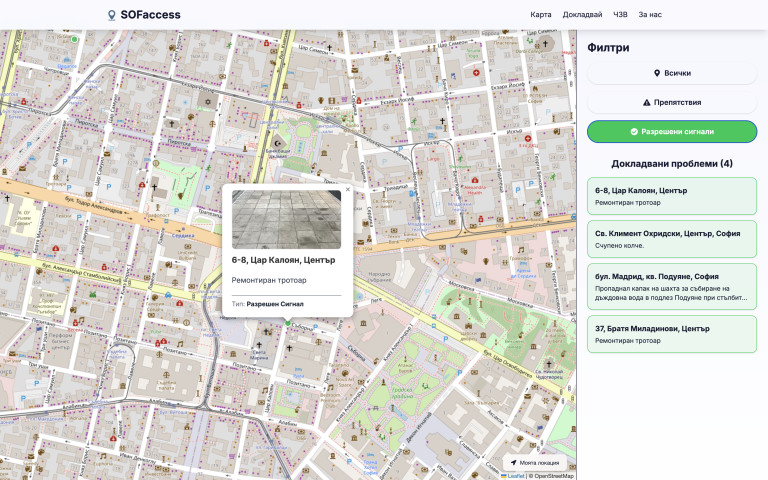Close the map popup with the X
Image resolution: width=768 pixels, height=480 pixels.
click(x=348, y=189)
